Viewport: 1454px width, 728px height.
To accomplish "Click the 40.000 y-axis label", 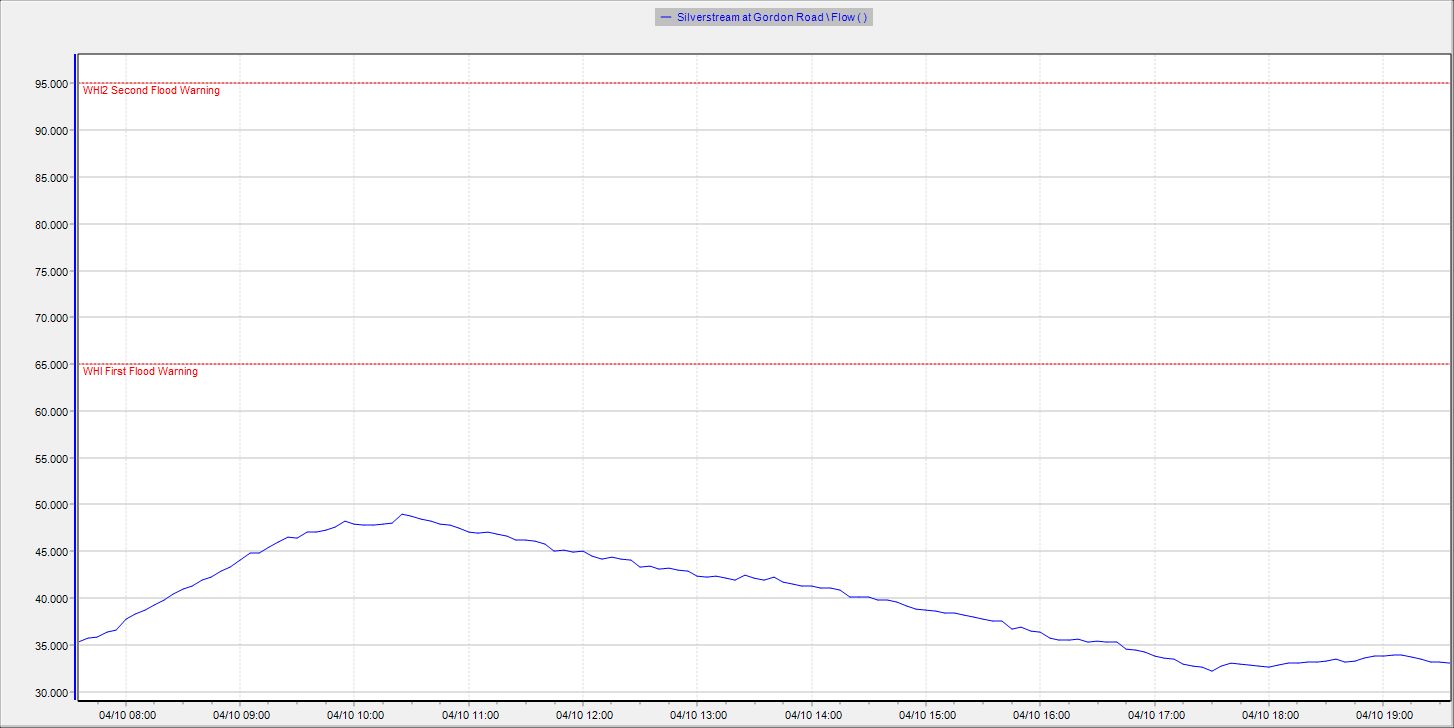I will click(x=50, y=599).
